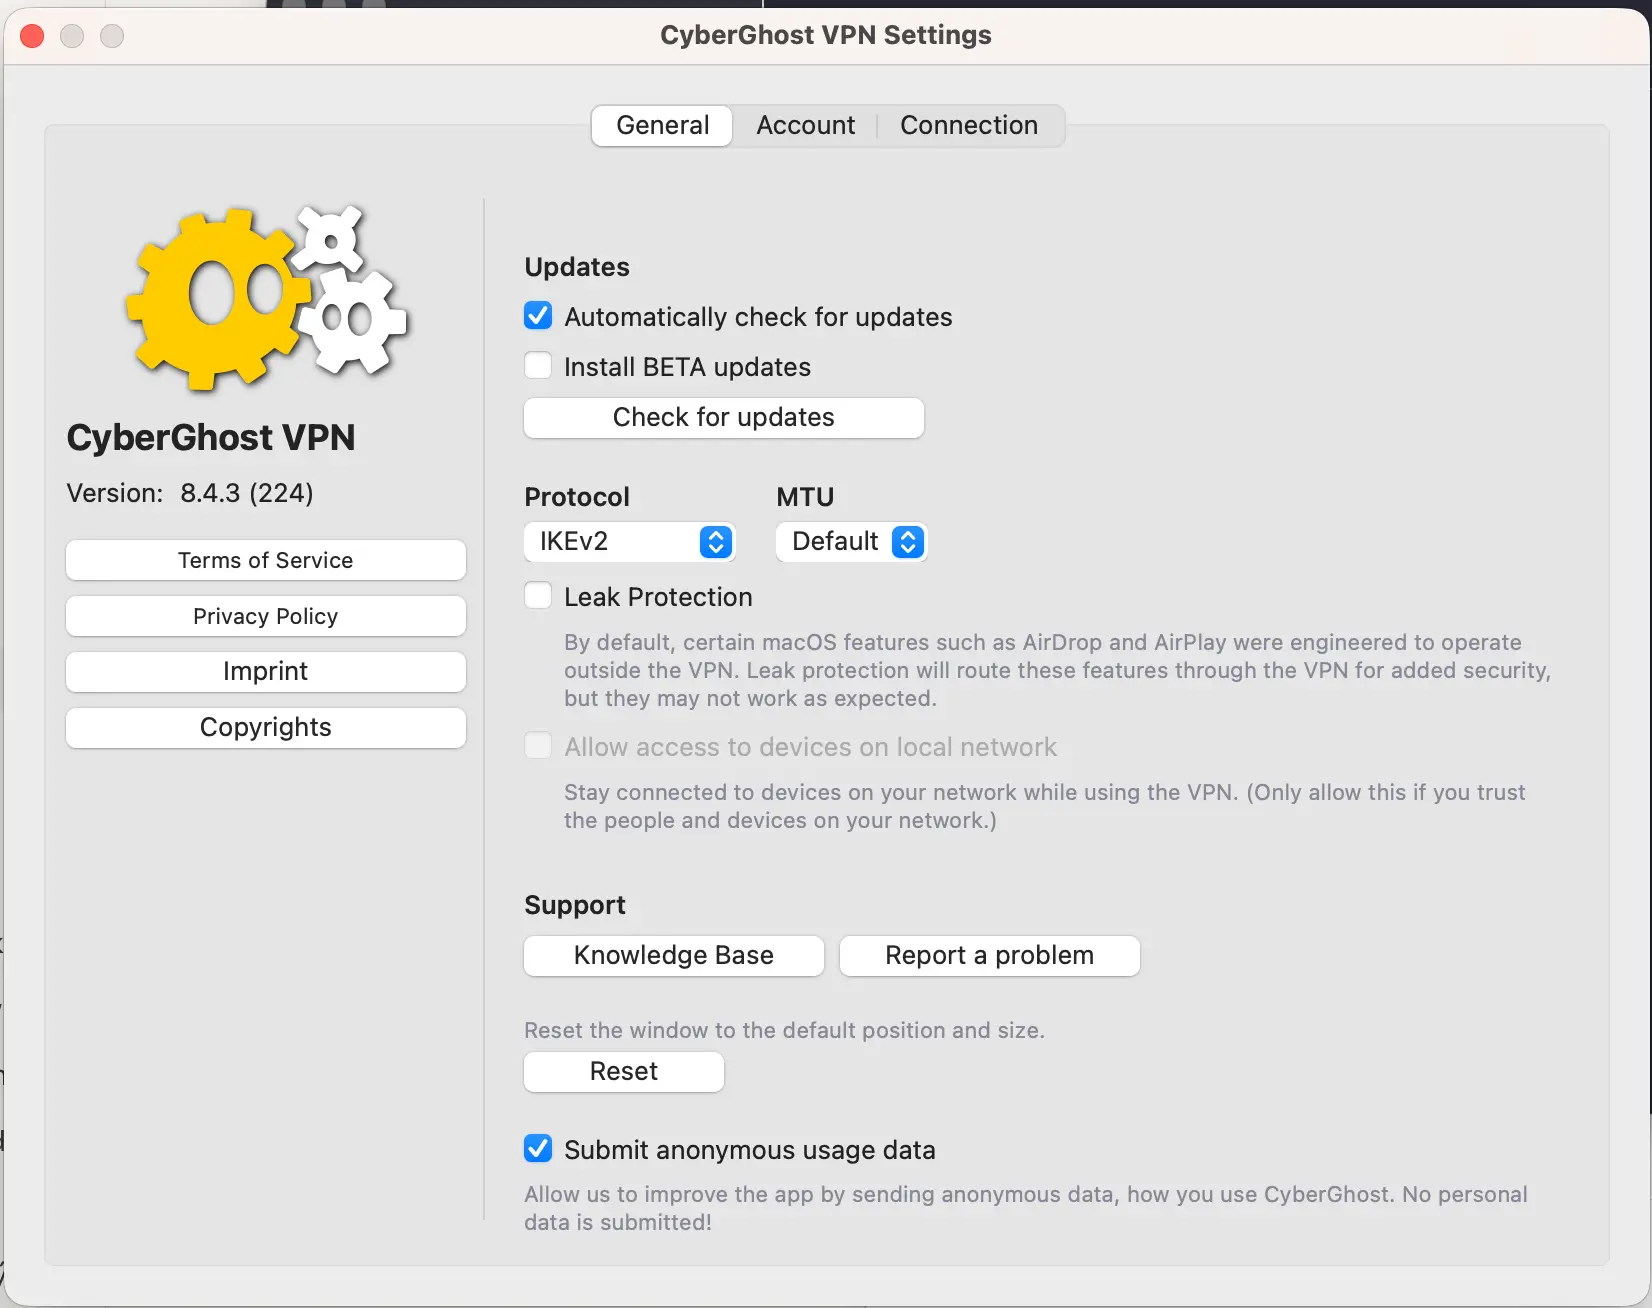Enable Leak Protection
This screenshot has height=1308, width=1652.
click(538, 595)
